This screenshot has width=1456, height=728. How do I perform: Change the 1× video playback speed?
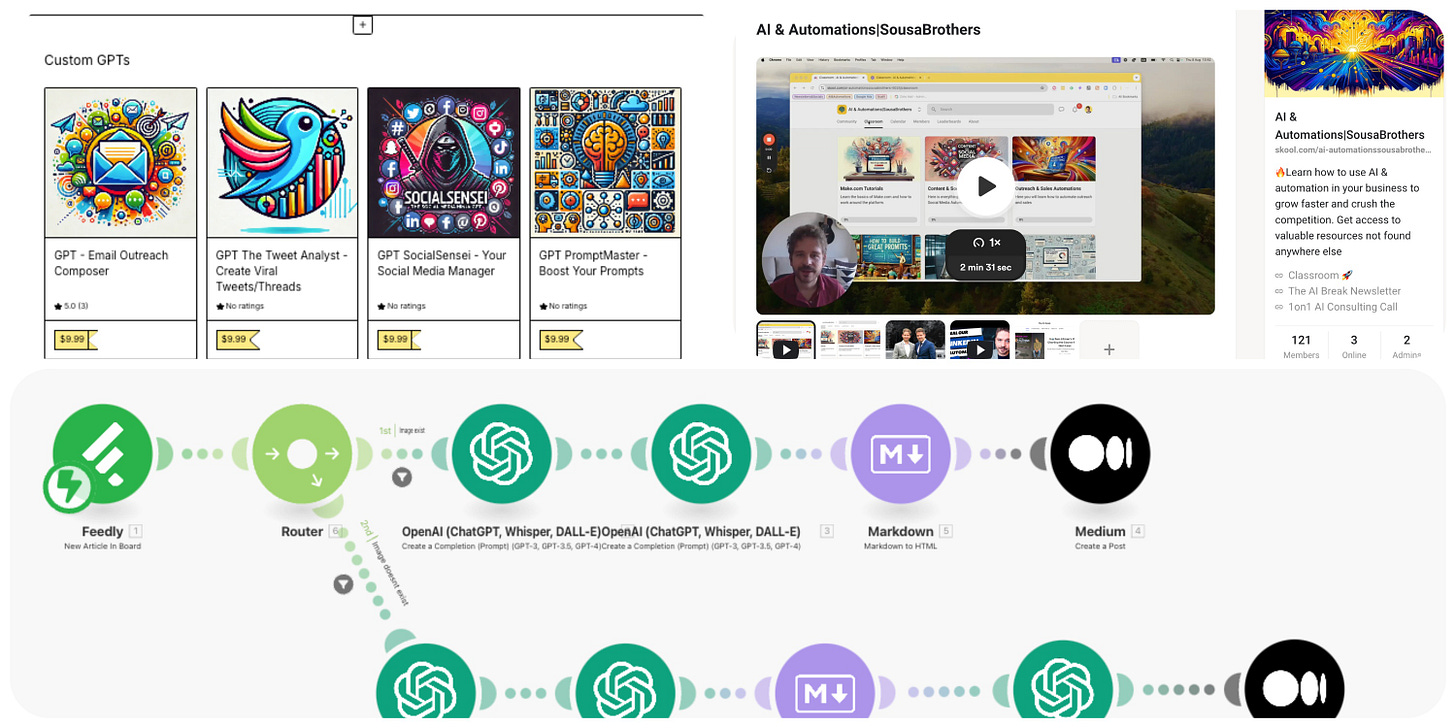[x=986, y=243]
